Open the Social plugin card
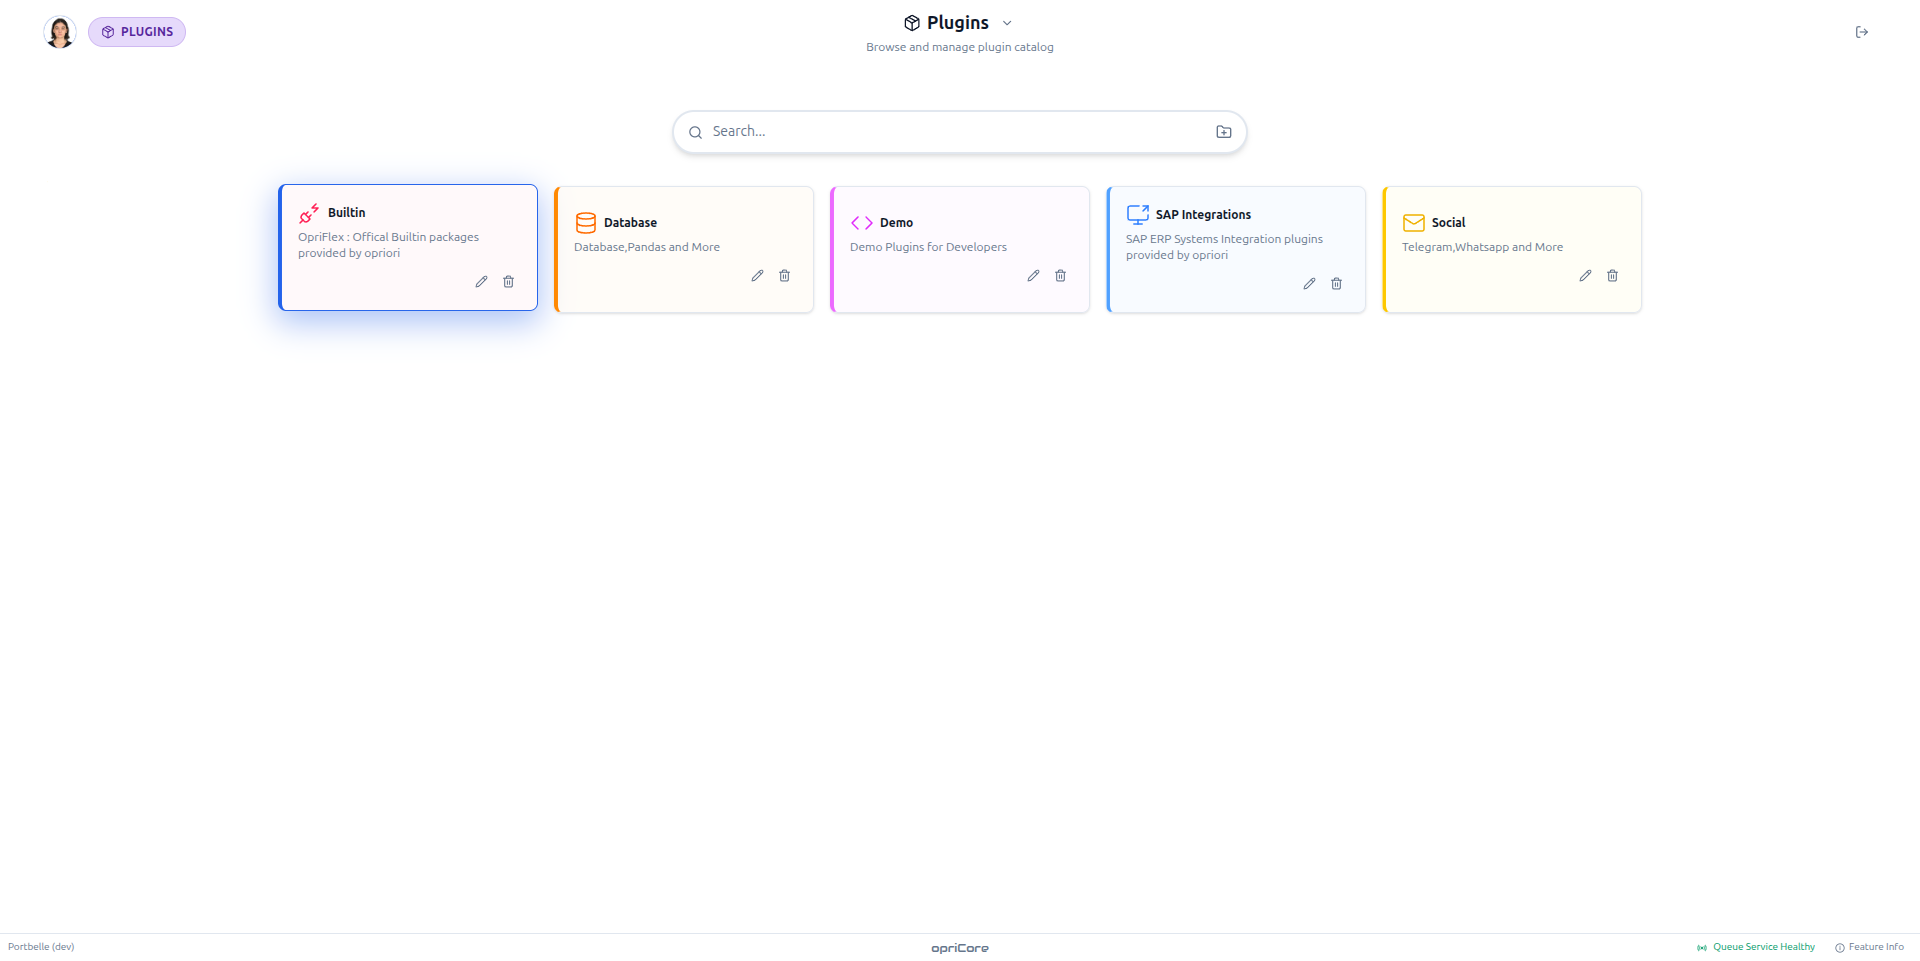1920x961 pixels. click(x=1512, y=250)
